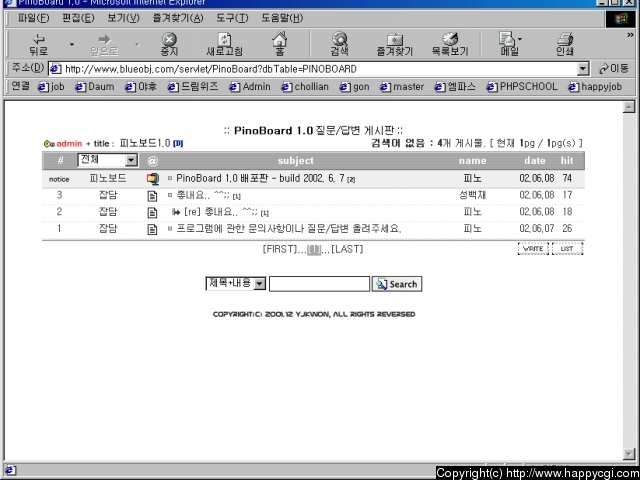Click the notice post monitor icon

[153, 179]
